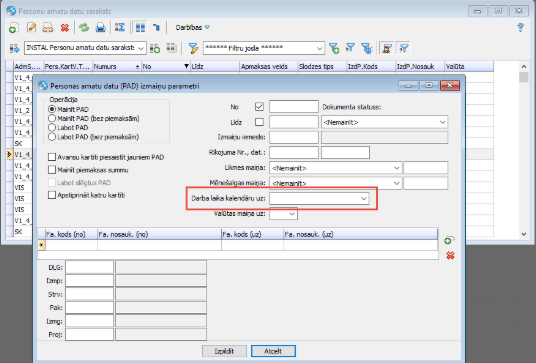Viewport: 536px width, 363px height.
Task: Uncheck the No checkbox
Action: coord(259,107)
